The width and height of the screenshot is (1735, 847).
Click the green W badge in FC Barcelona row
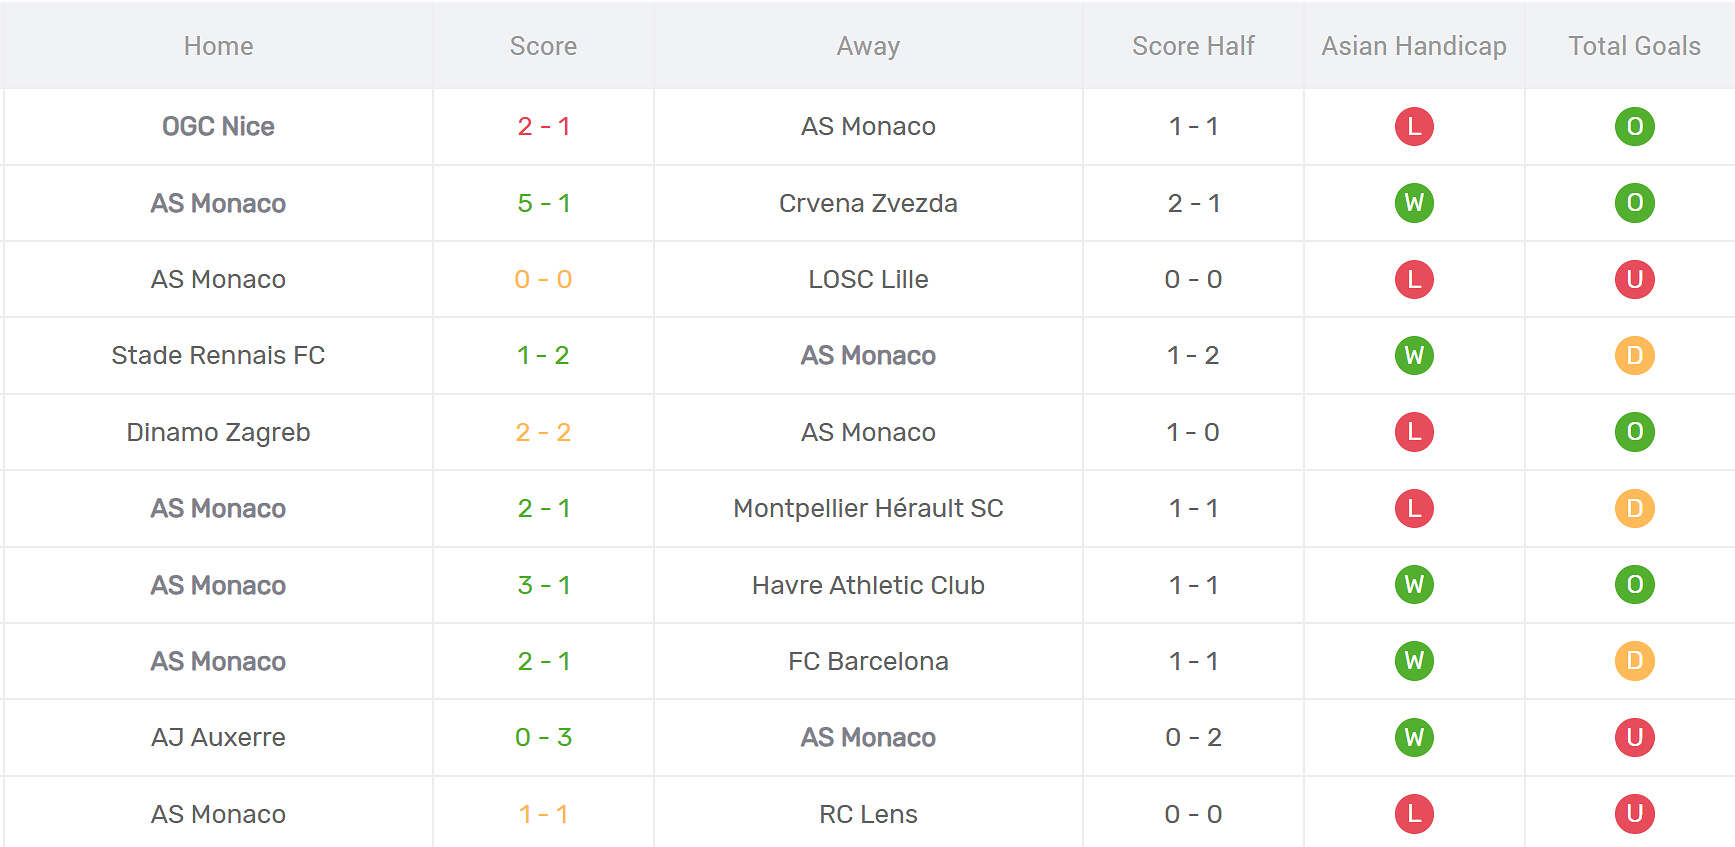(x=1414, y=661)
